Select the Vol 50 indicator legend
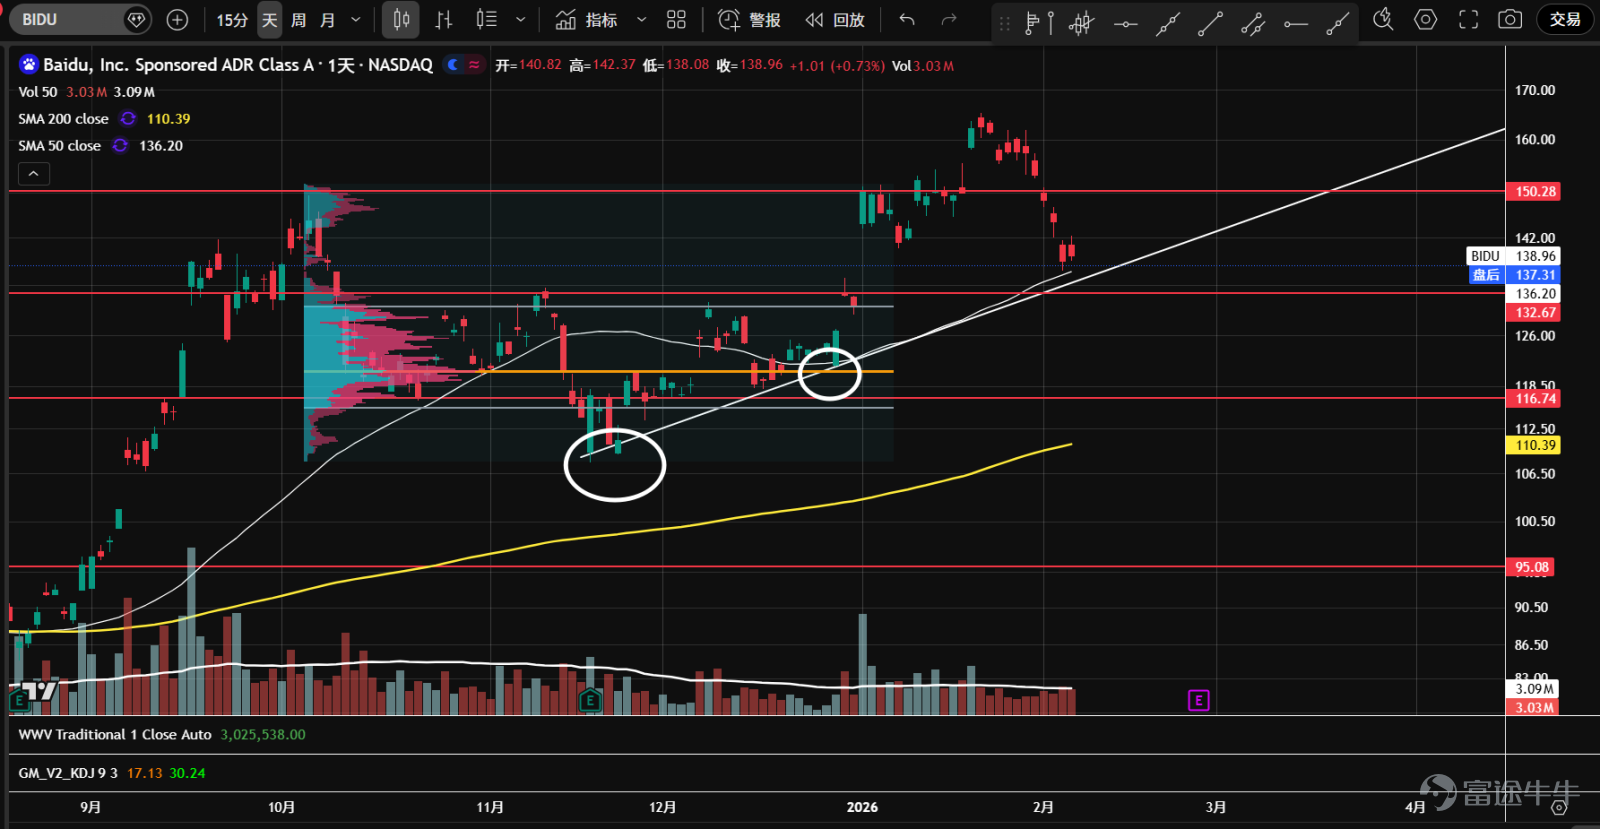This screenshot has width=1600, height=829. click(38, 92)
